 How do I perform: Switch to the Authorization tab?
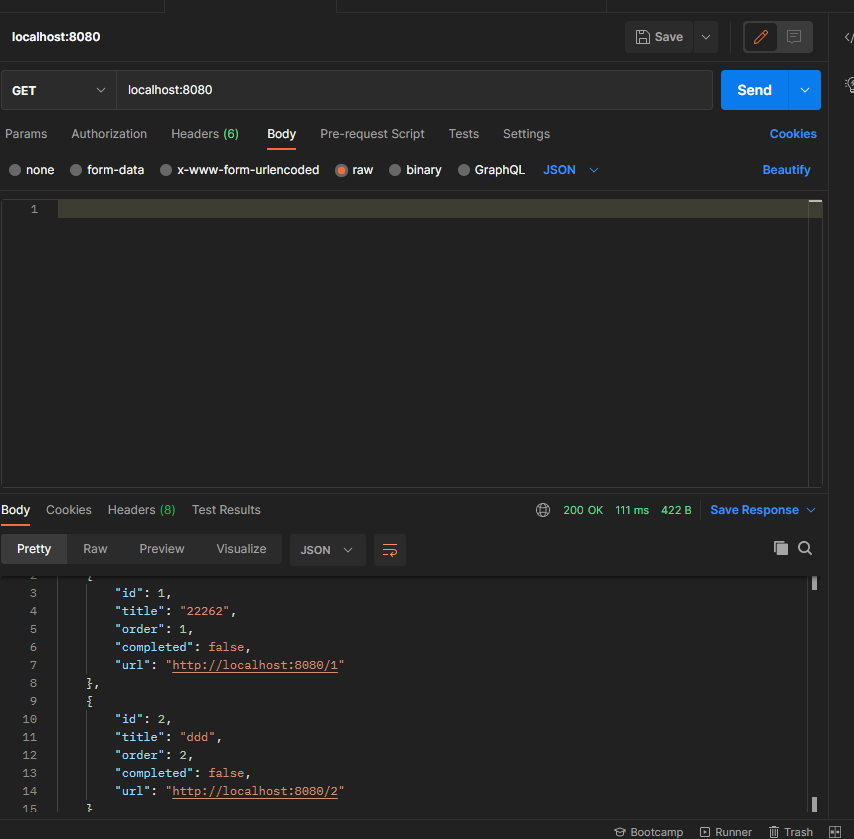pos(109,134)
